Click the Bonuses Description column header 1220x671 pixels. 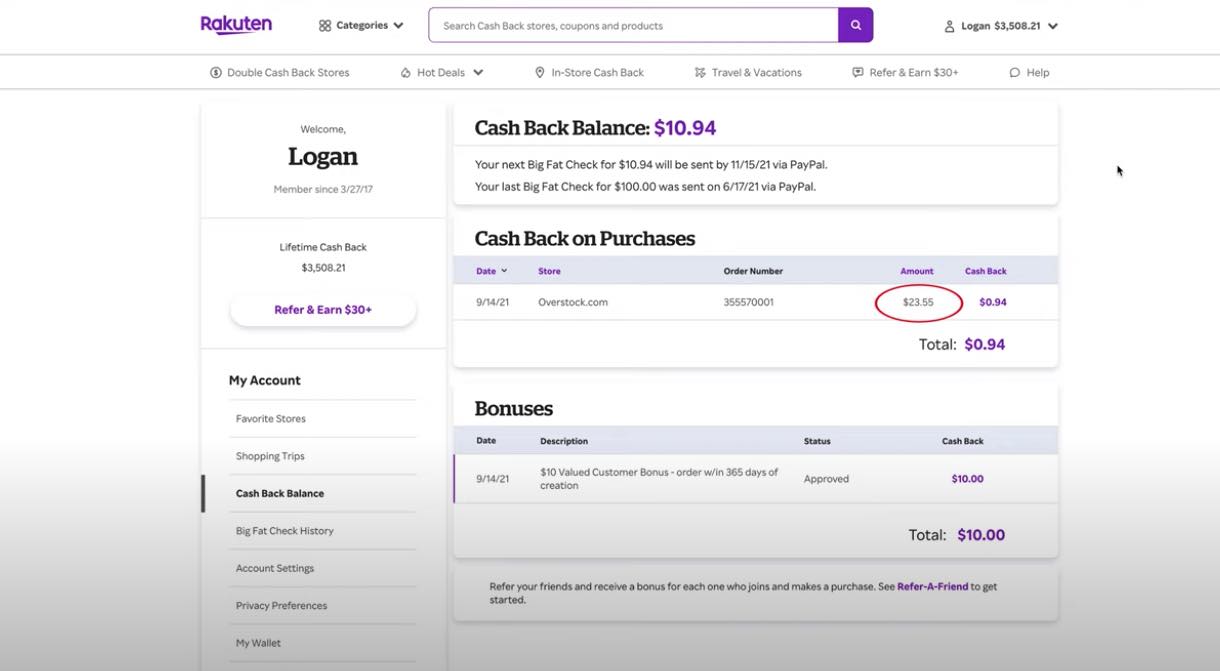tap(564, 441)
